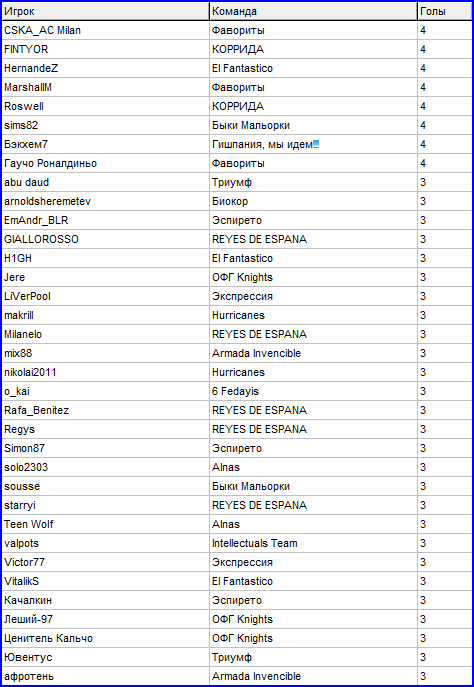Click the HernandeZ player name
Image resolution: width=474 pixels, height=687 pixels.
tap(31, 68)
